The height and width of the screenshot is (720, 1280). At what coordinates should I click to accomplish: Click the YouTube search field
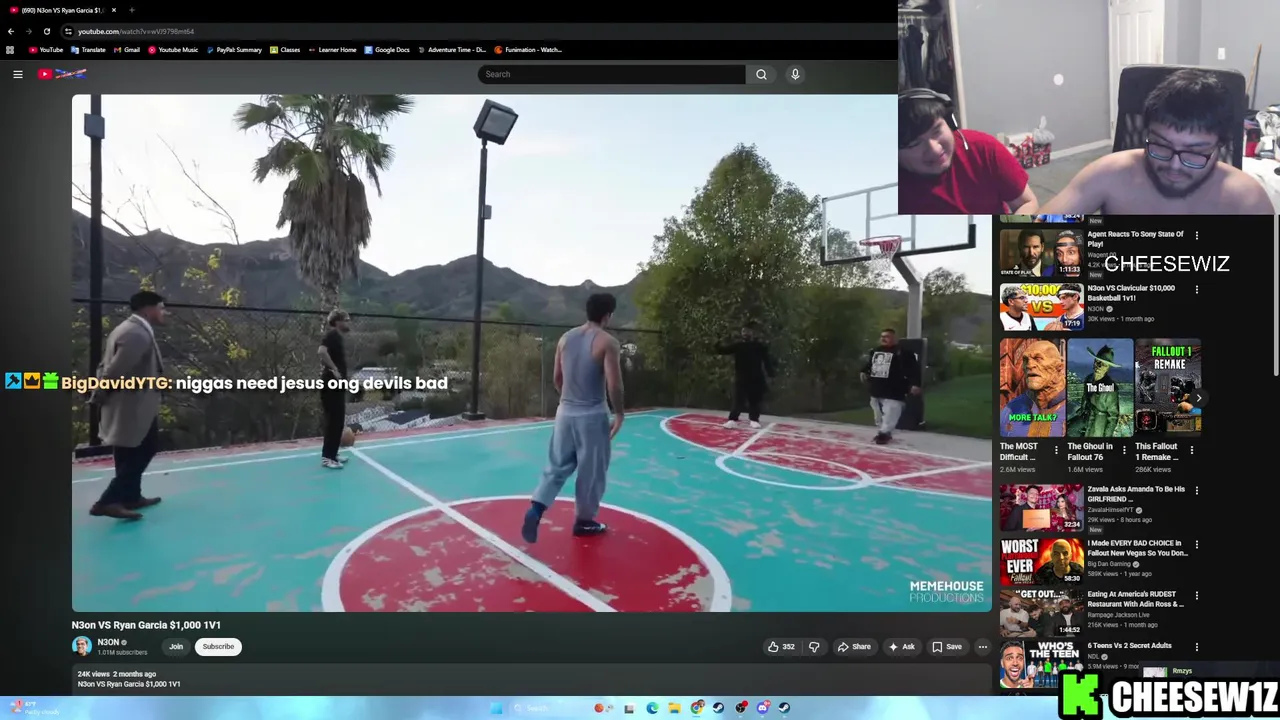pos(611,74)
